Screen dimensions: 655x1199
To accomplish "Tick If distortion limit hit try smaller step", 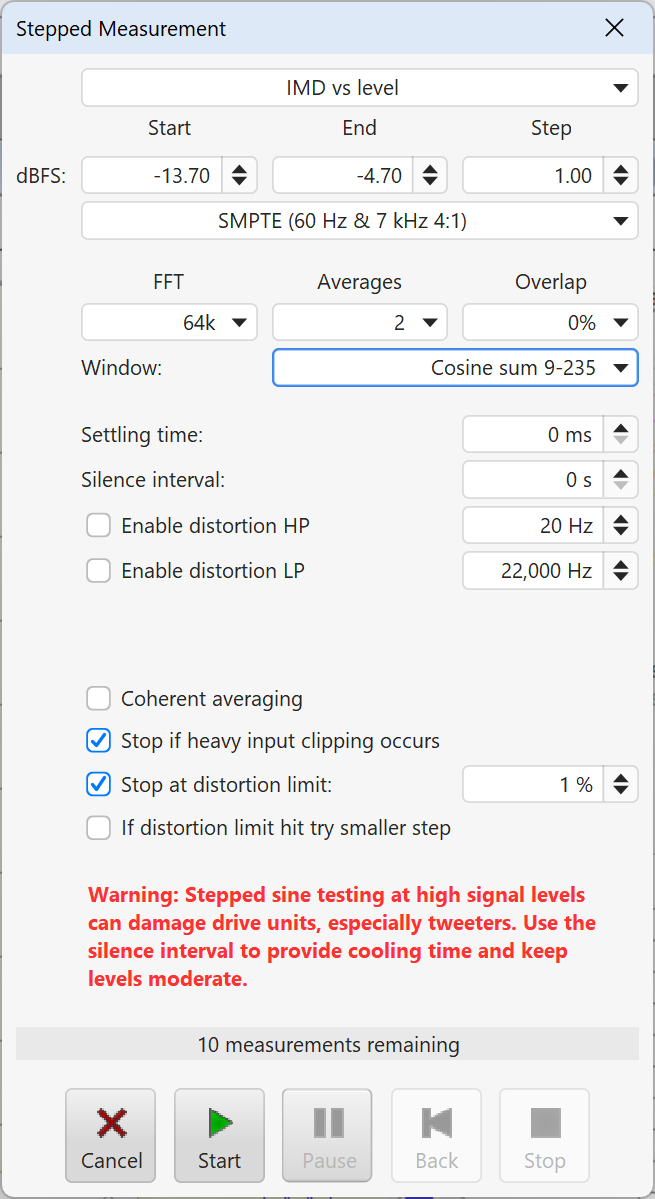I will click(x=99, y=828).
